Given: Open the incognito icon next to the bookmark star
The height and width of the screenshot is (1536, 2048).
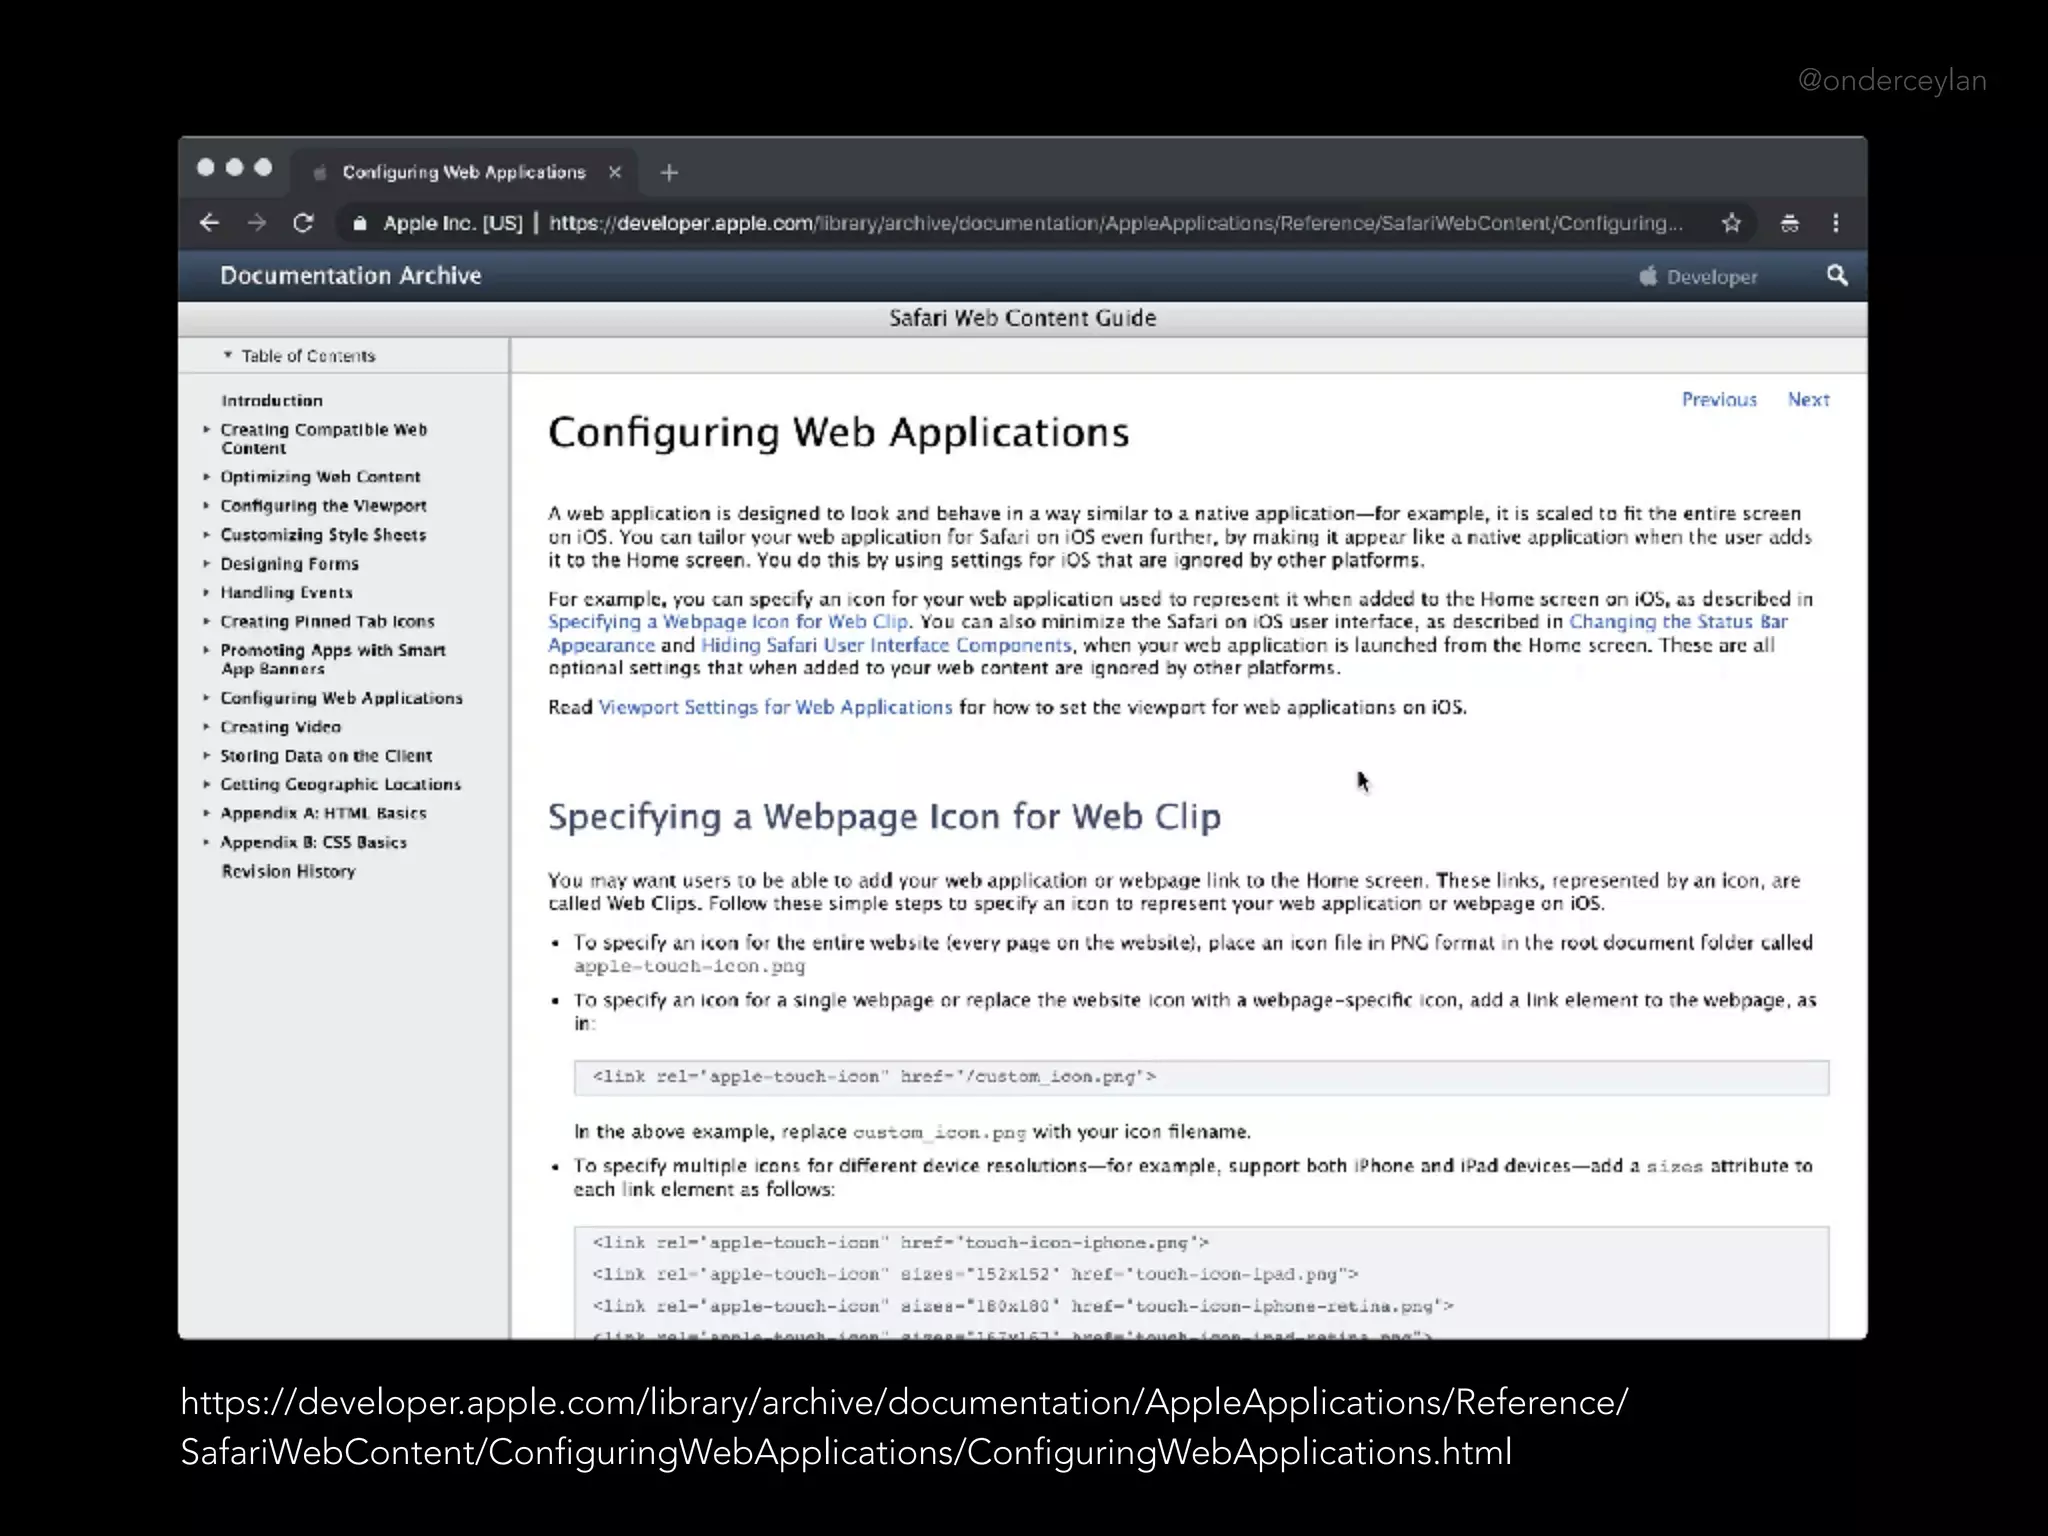Looking at the screenshot, I should tap(1790, 223).
